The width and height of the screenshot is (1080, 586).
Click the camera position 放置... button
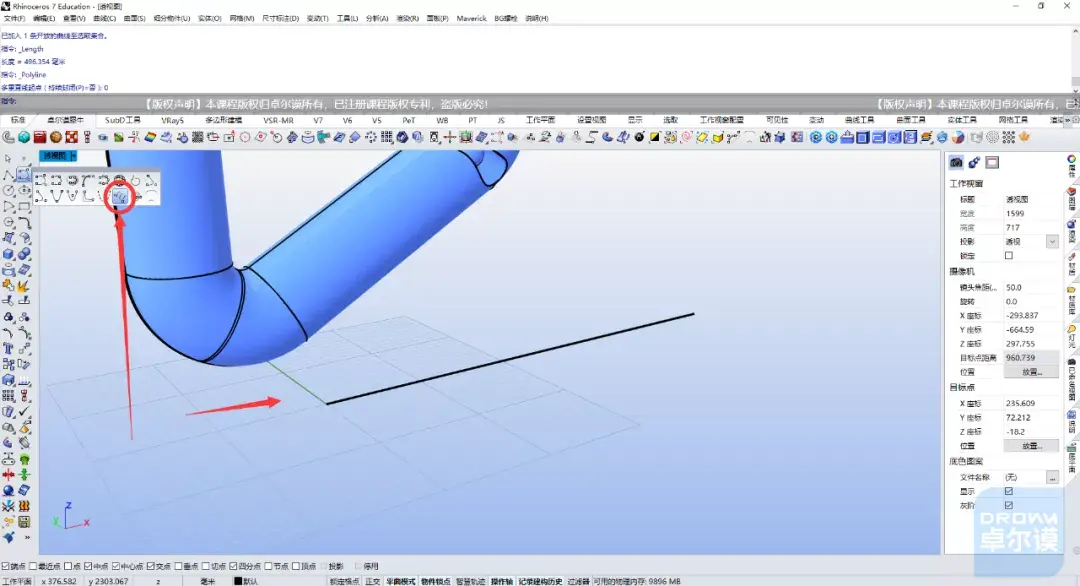point(1031,372)
